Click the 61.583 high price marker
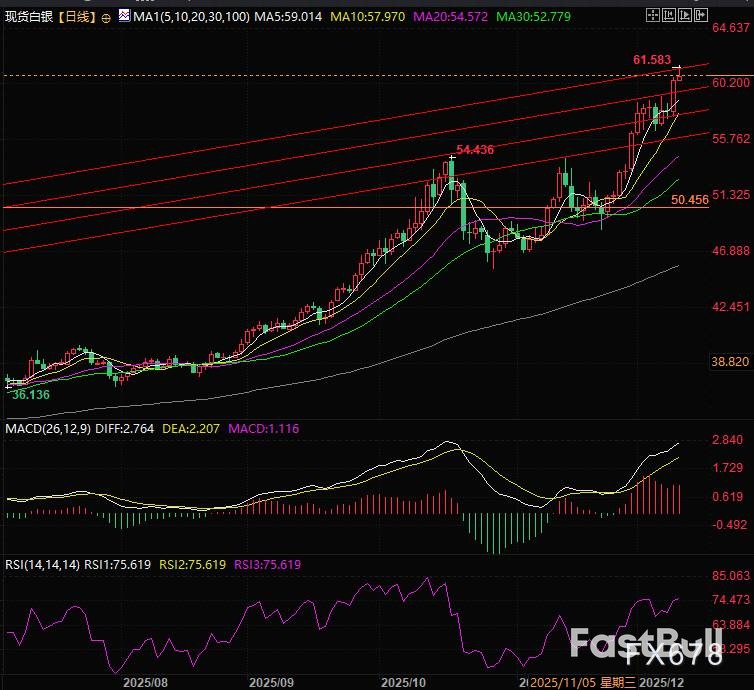Screen dimensions: 754x690 pyautogui.click(x=650, y=60)
